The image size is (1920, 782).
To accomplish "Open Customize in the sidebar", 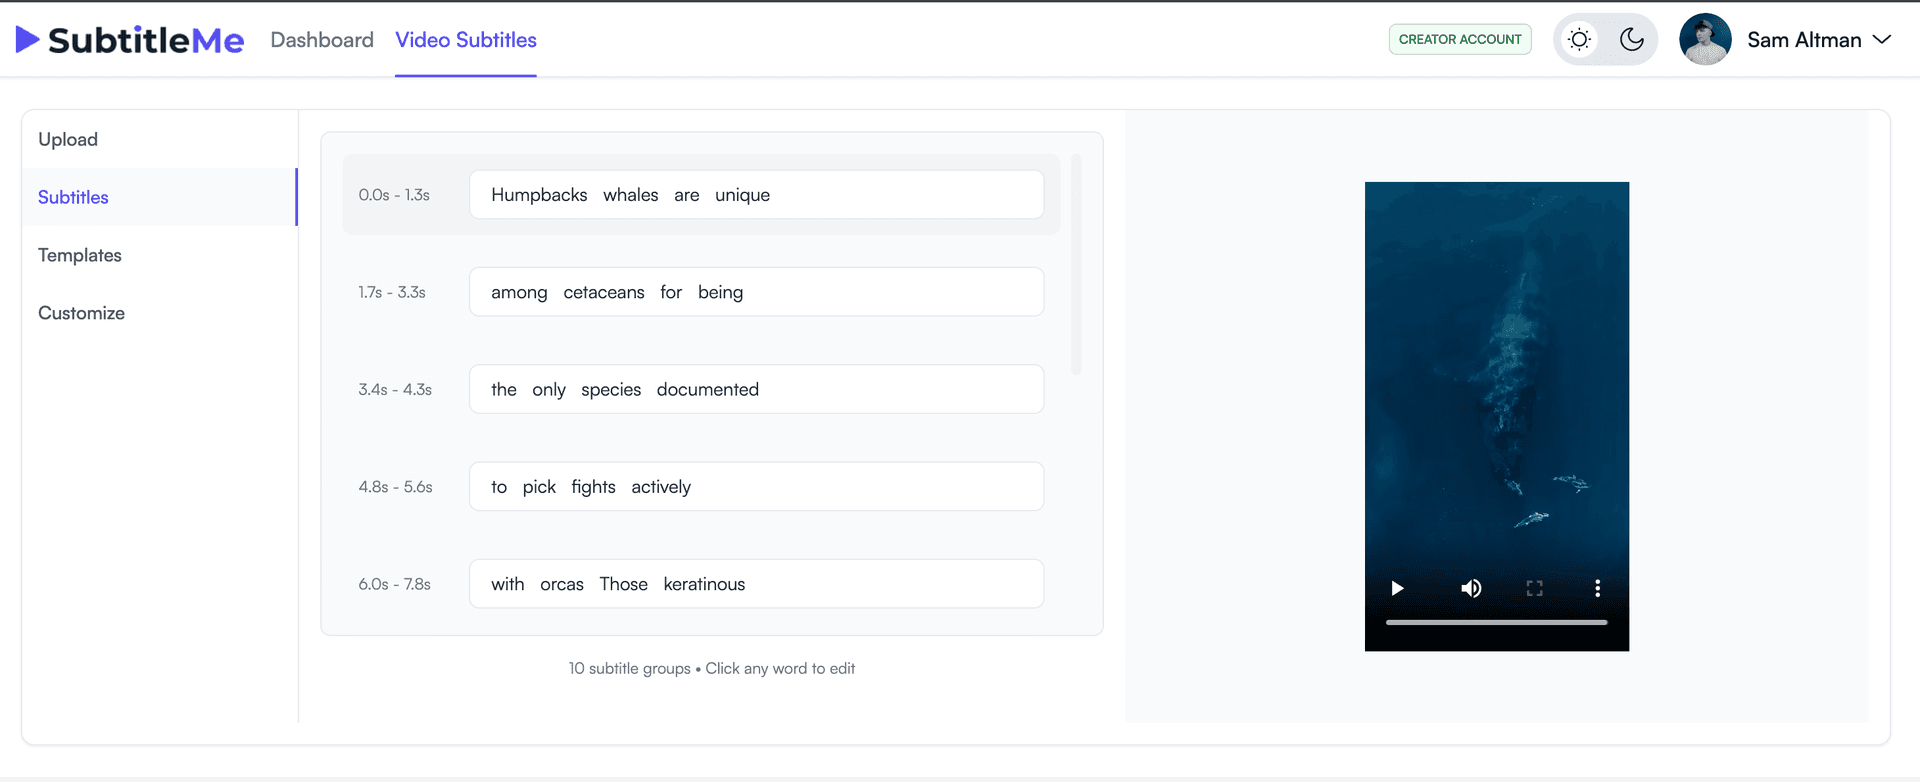I will [82, 313].
